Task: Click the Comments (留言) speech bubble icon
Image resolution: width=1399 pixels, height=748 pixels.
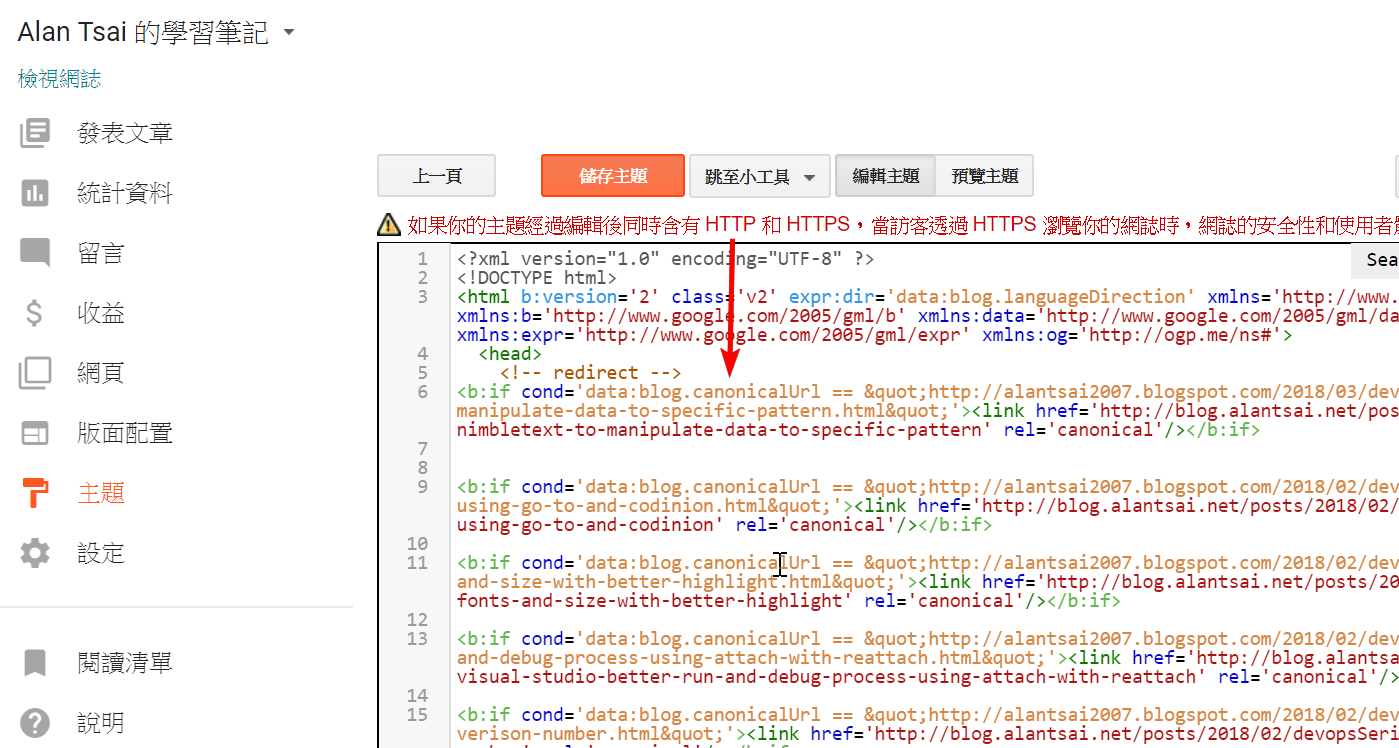Action: (35, 253)
